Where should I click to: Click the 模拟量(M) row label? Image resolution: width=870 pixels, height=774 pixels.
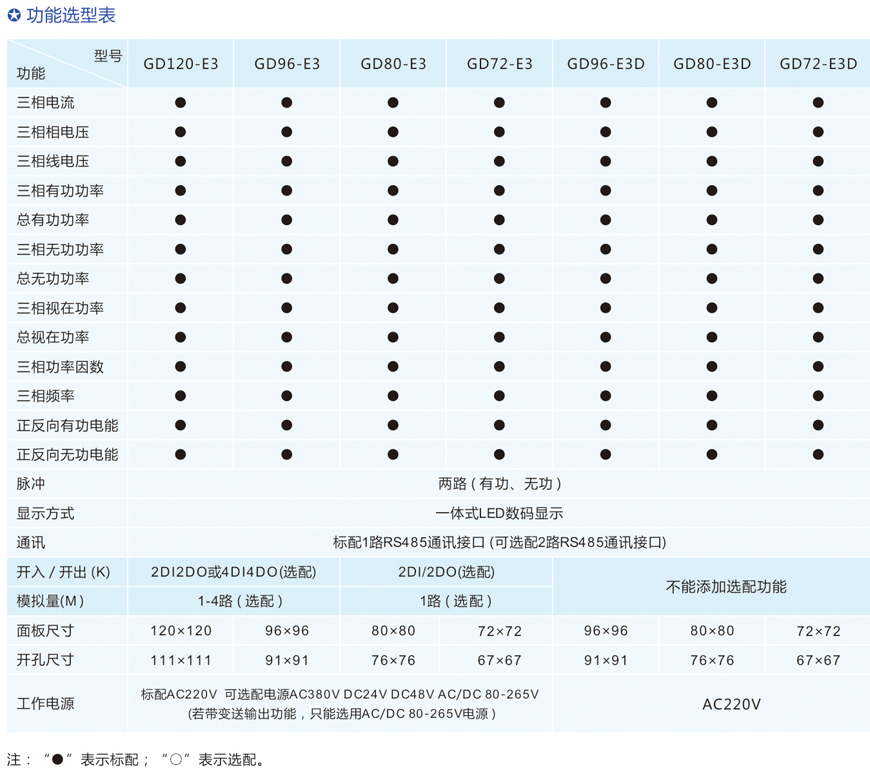click(50, 601)
